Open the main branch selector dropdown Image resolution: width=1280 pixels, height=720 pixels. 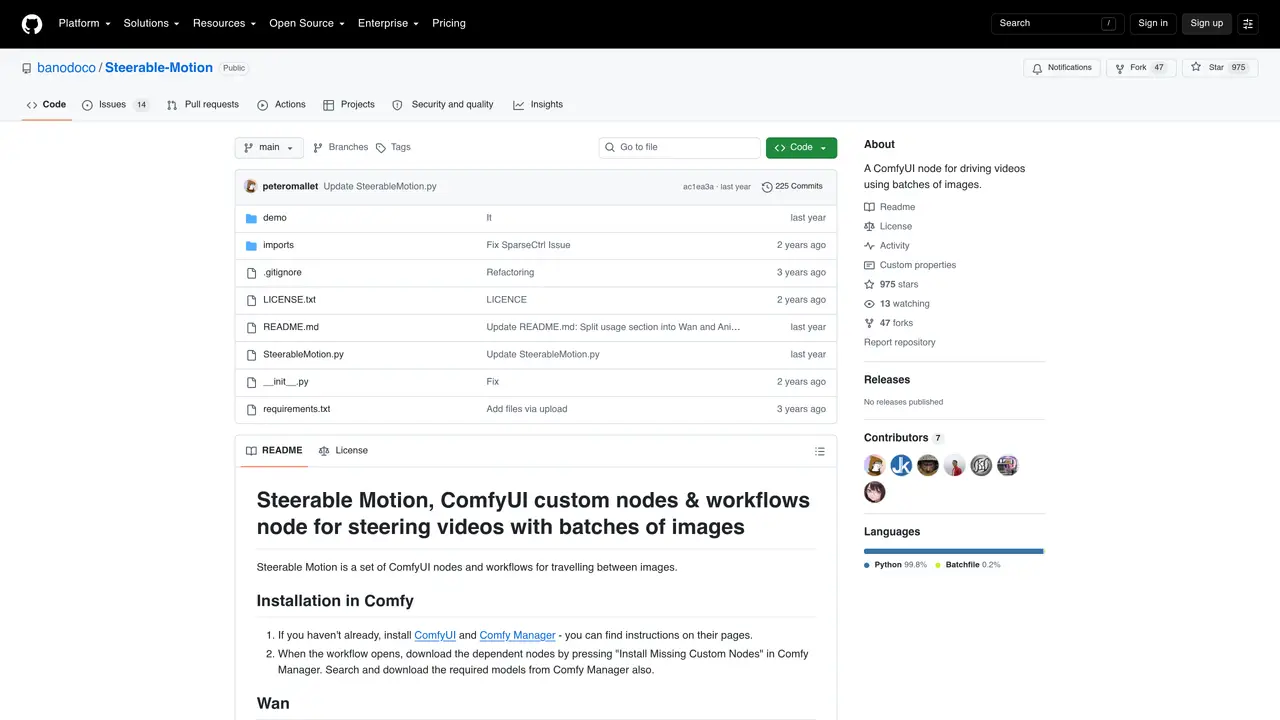coord(269,148)
